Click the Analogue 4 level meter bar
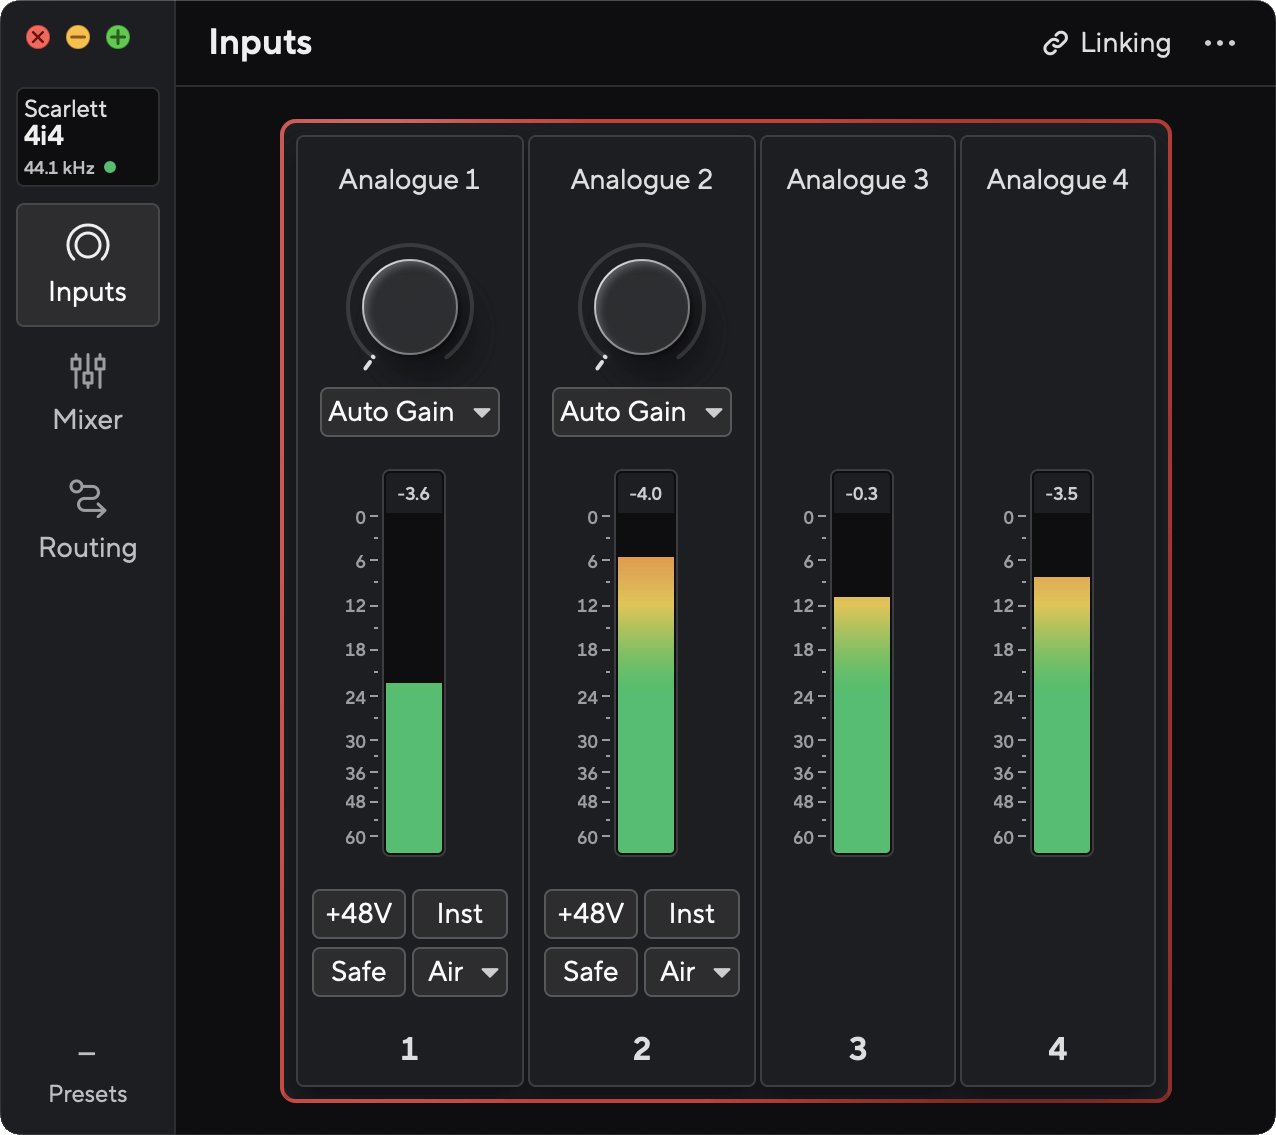 (1062, 684)
